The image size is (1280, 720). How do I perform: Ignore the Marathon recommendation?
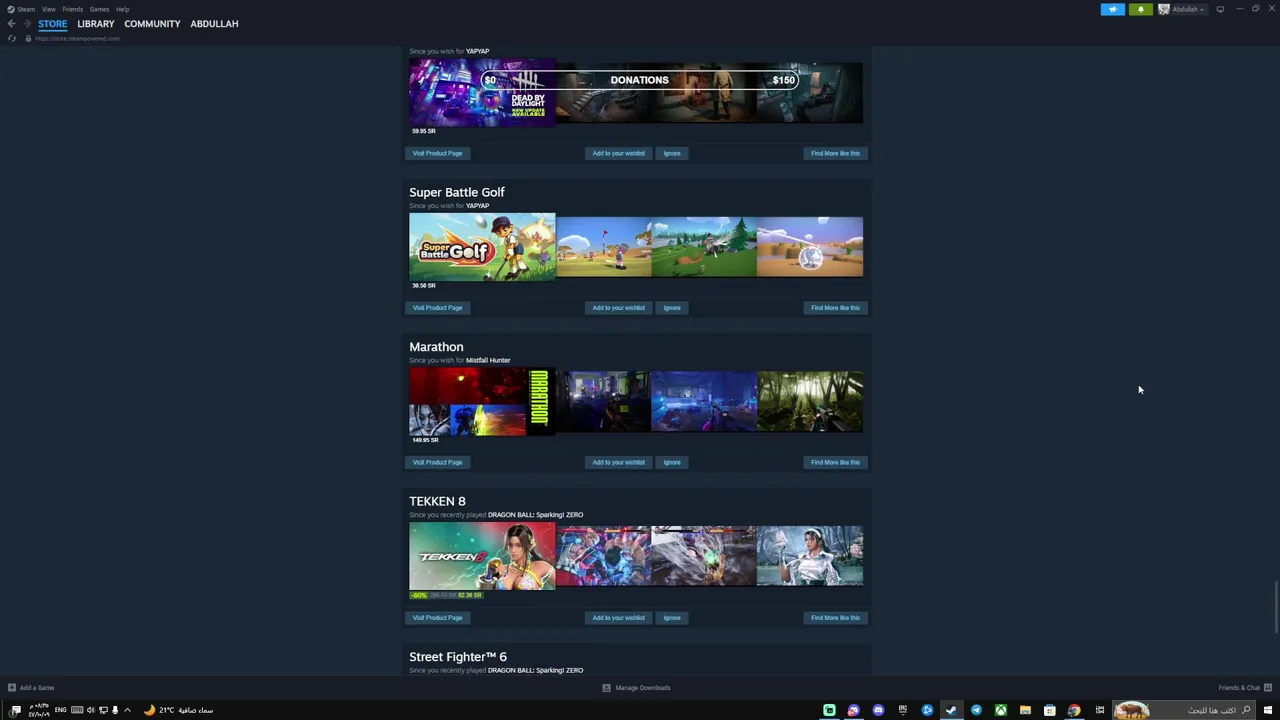coord(672,462)
